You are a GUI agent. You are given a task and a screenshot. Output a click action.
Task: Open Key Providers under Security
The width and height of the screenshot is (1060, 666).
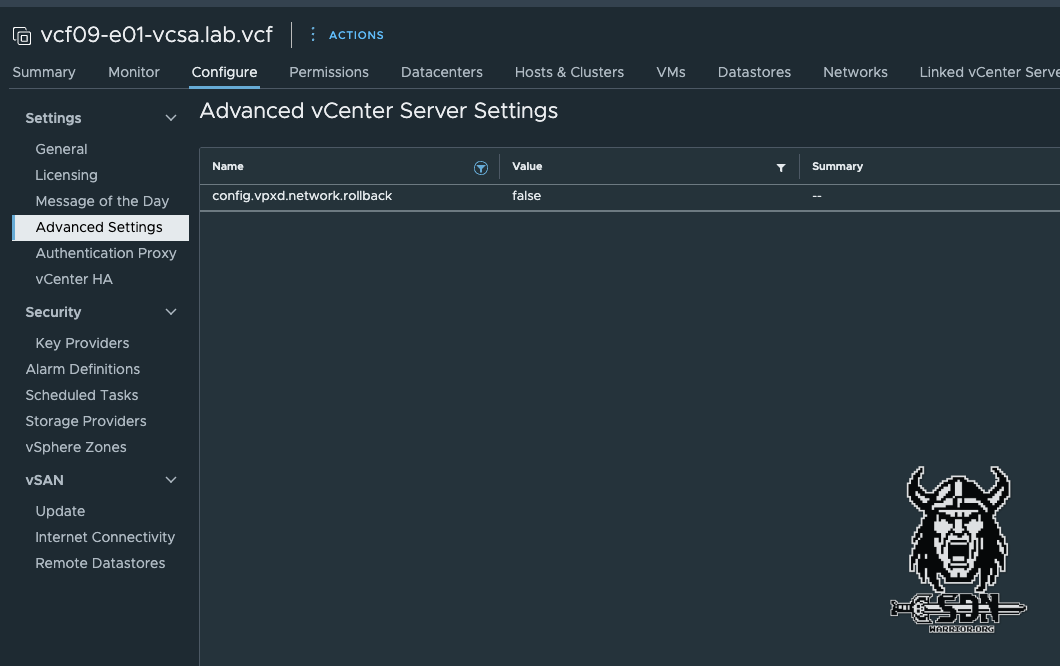[82, 343]
